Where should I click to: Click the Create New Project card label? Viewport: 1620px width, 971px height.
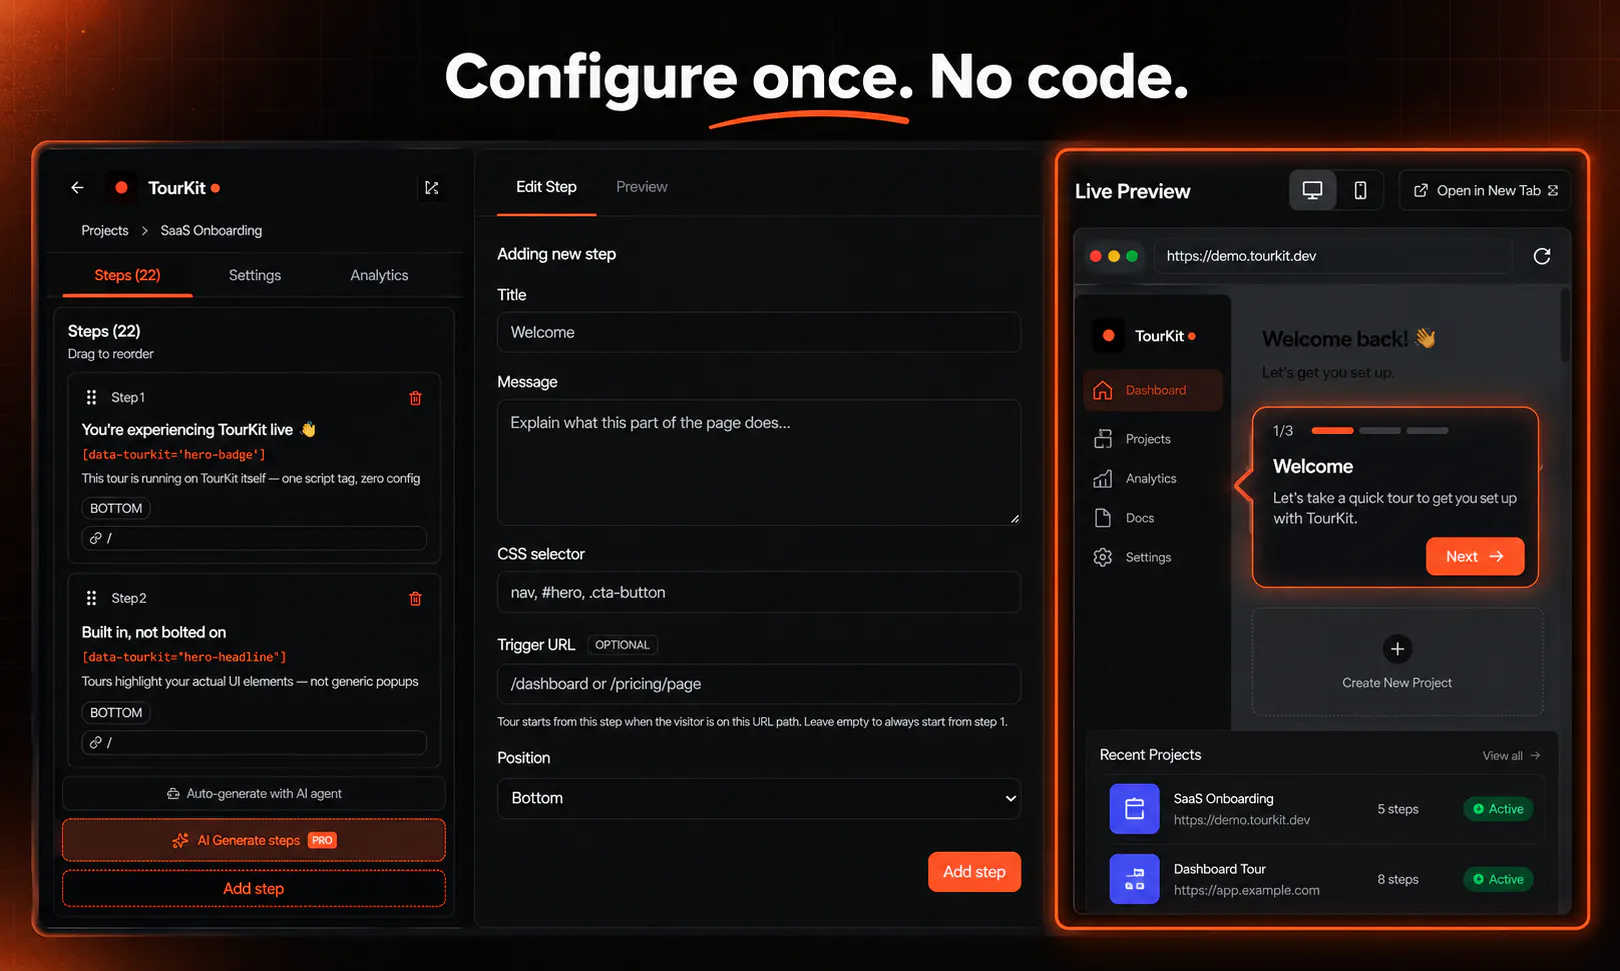[1397, 683]
